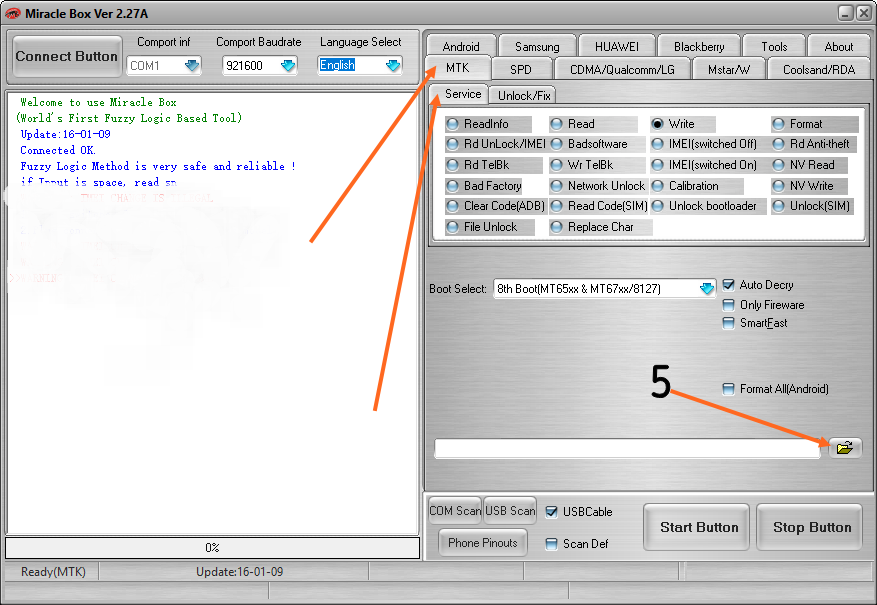Click the 0% progress bar
Image resolution: width=877 pixels, height=605 pixels.
point(213,548)
